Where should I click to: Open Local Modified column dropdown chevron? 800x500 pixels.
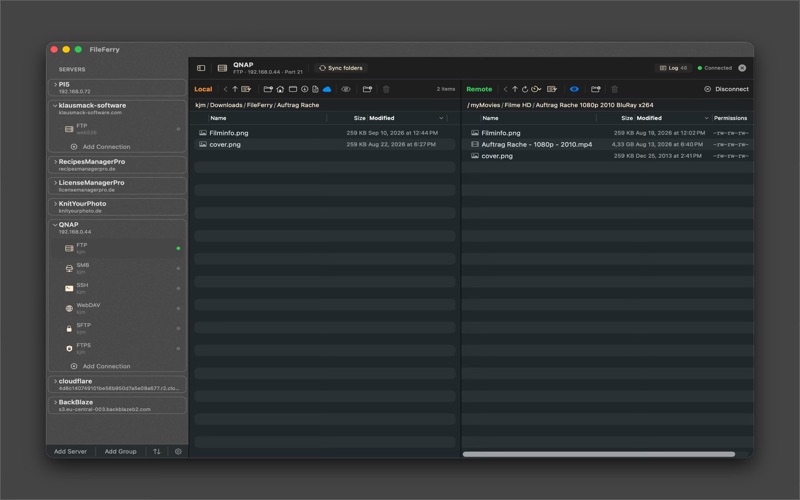[x=441, y=118]
